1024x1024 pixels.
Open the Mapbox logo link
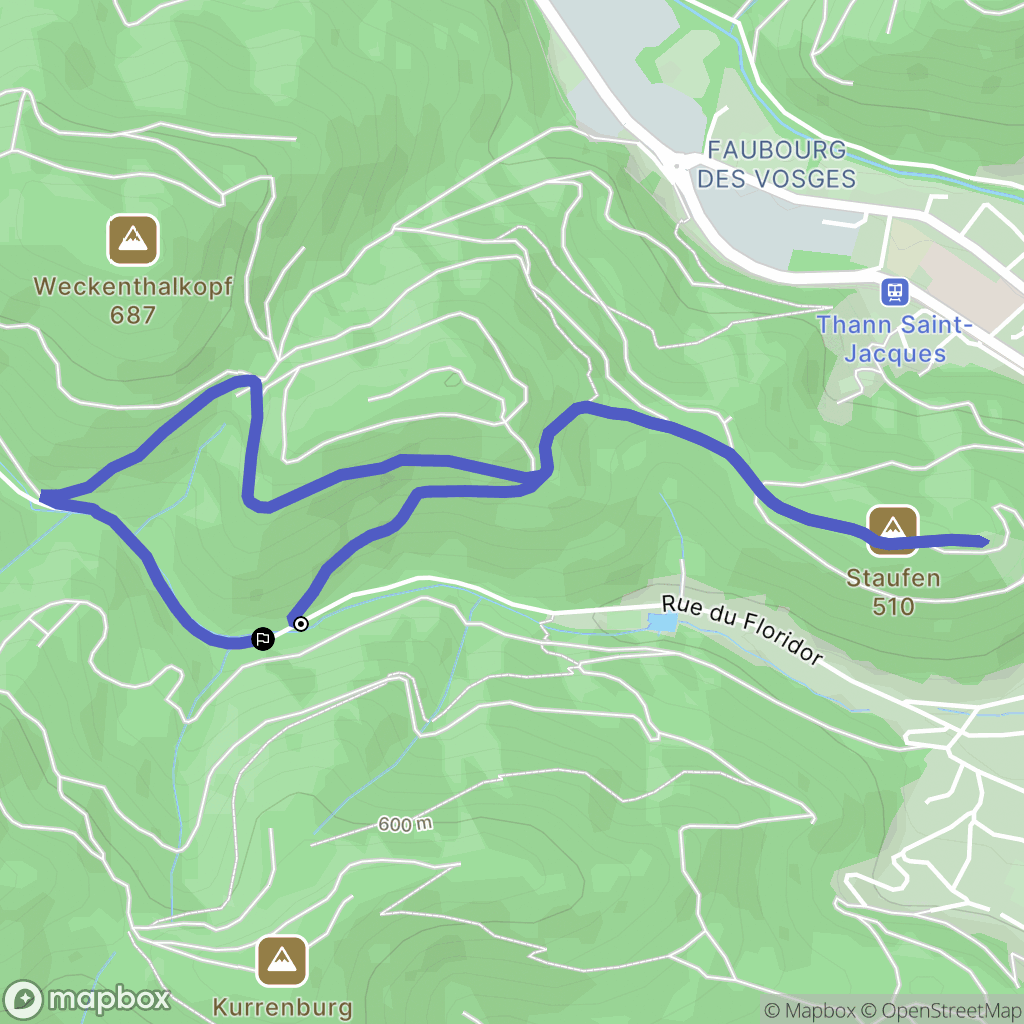[88, 1000]
